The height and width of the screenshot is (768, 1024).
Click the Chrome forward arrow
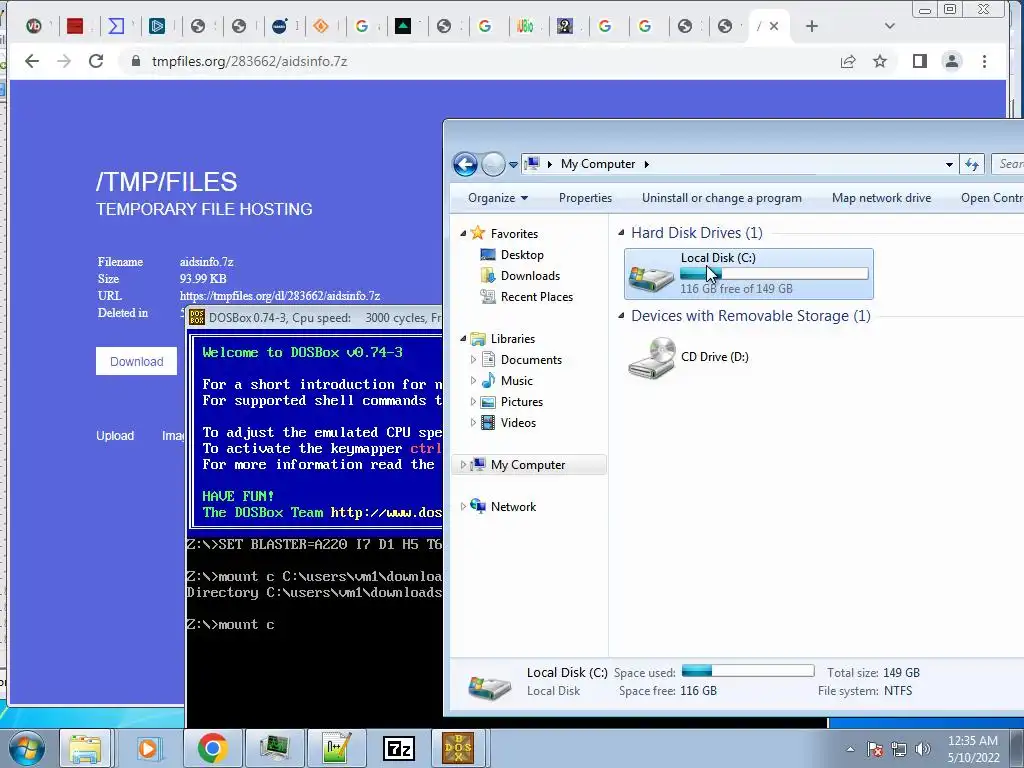tap(64, 61)
